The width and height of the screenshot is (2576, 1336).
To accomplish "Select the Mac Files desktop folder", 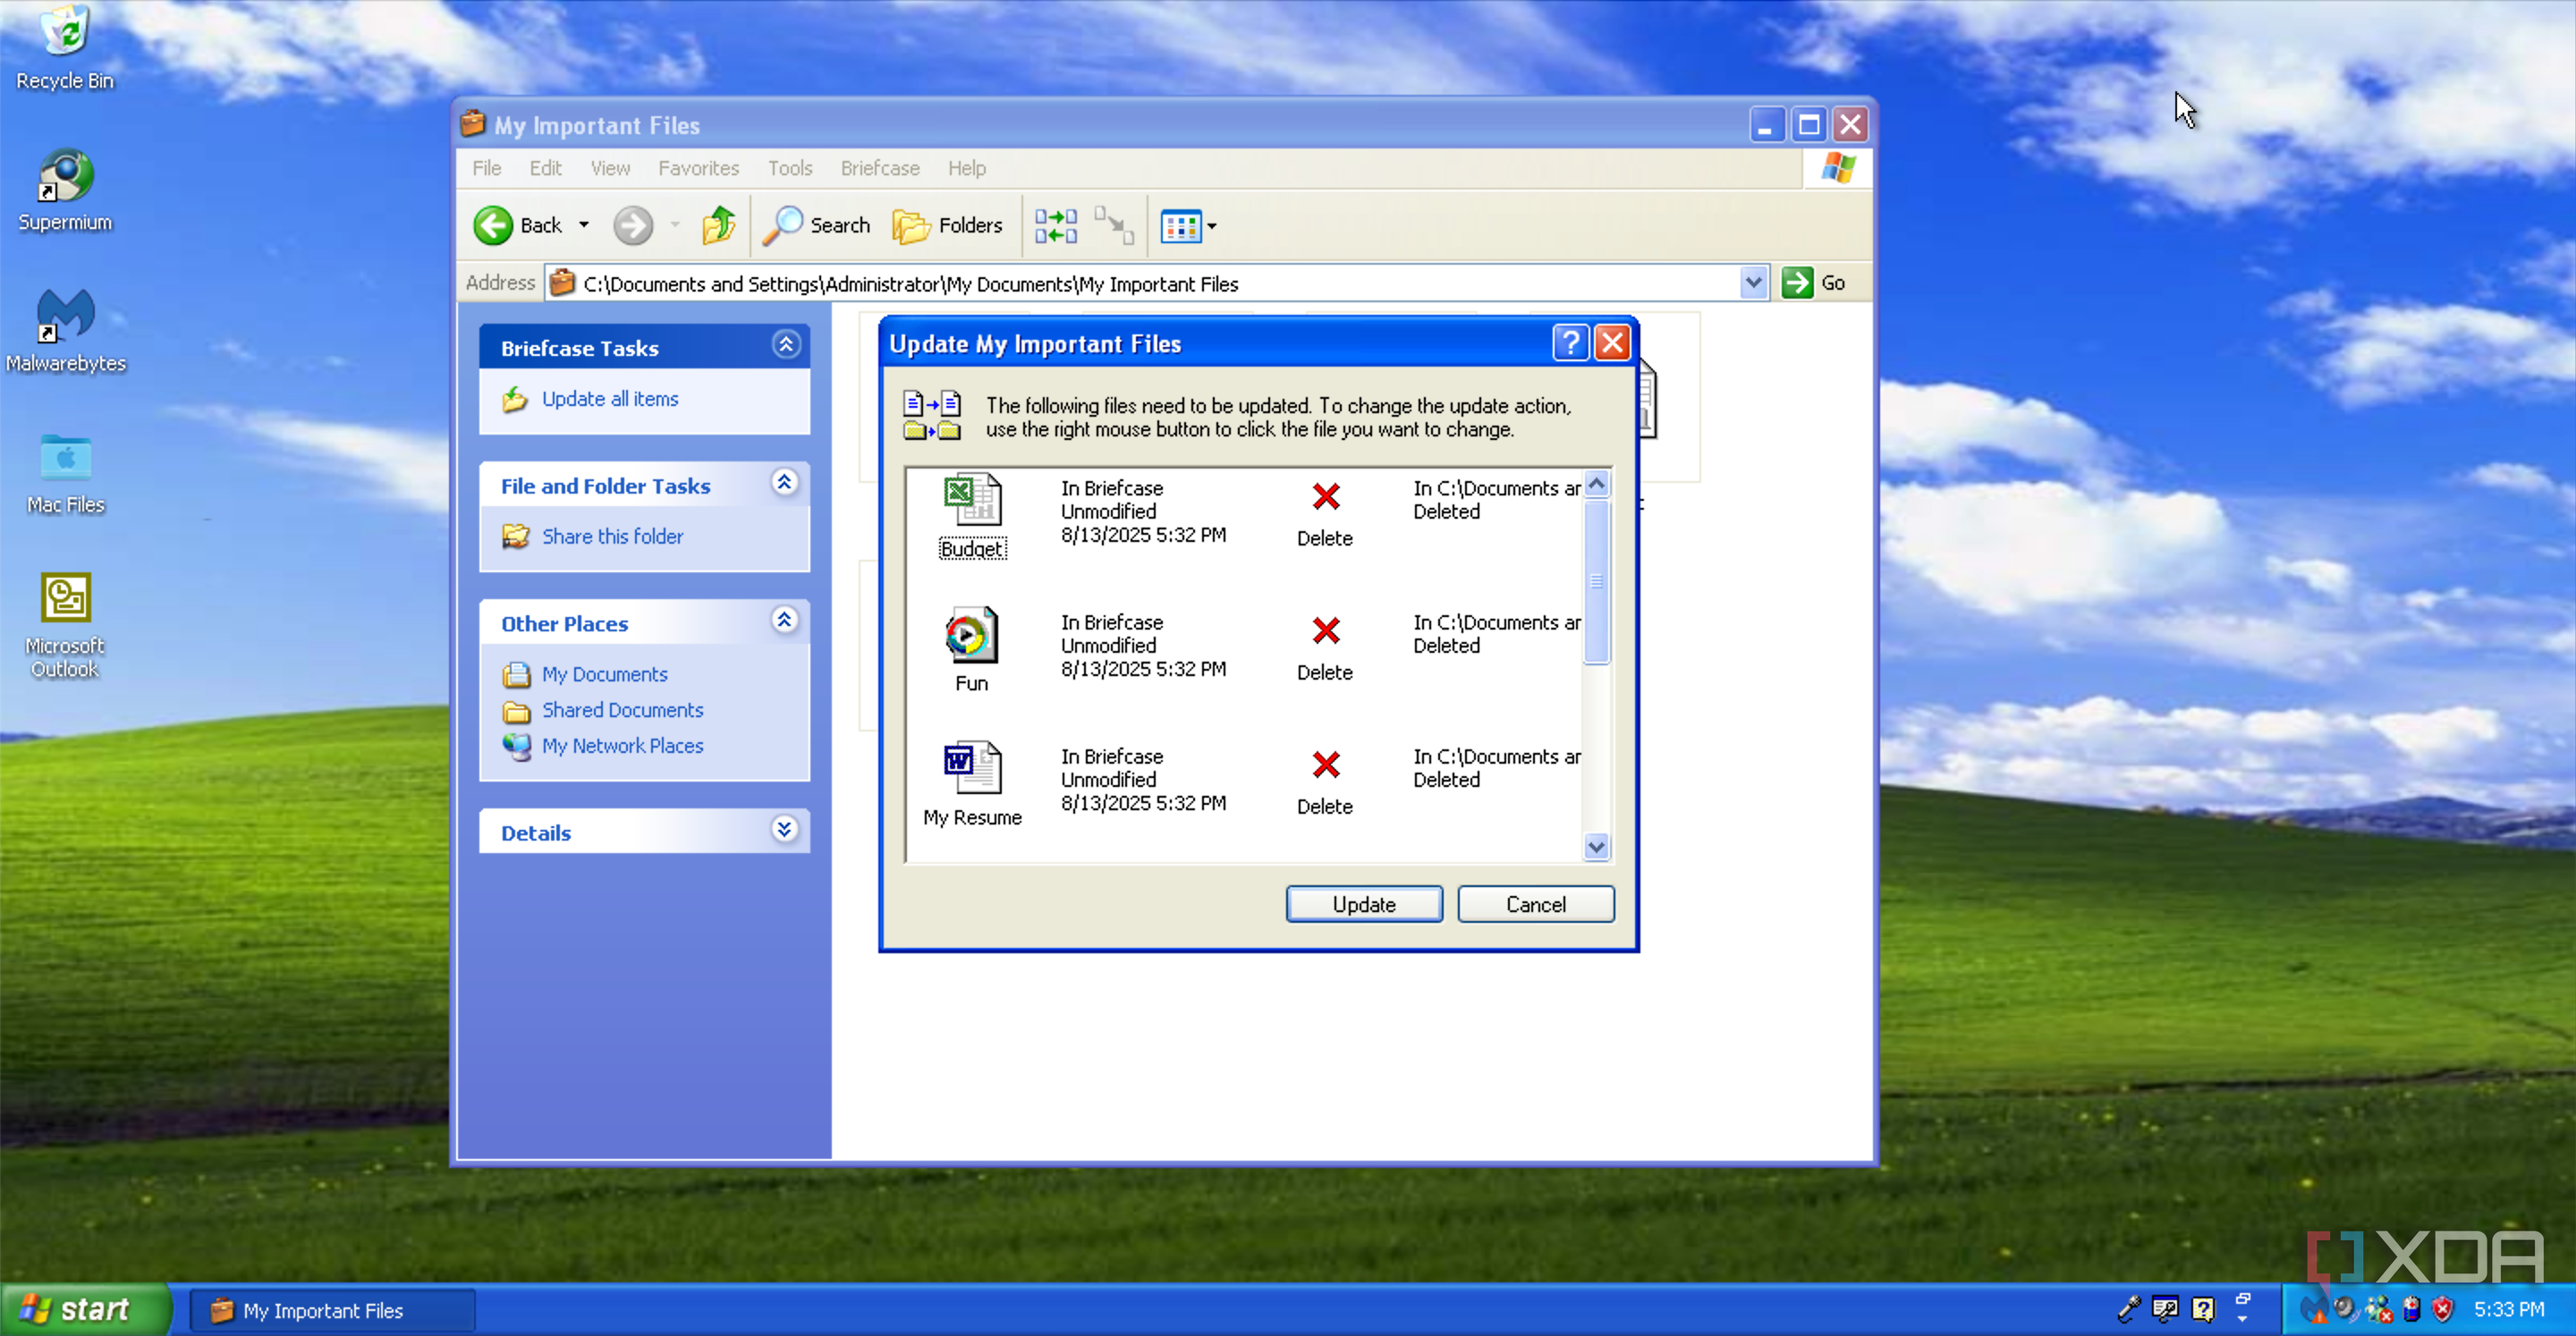I will [x=65, y=474].
